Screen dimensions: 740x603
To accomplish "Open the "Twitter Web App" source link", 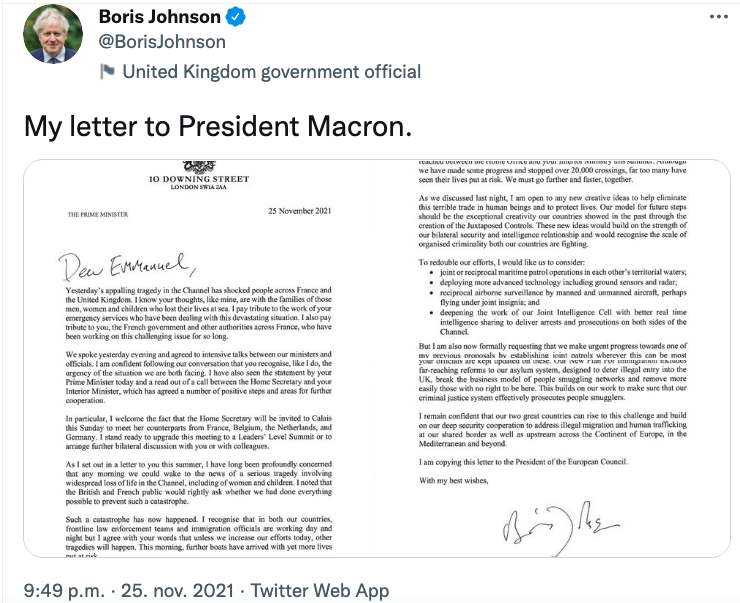I will pyautogui.click(x=320, y=590).
